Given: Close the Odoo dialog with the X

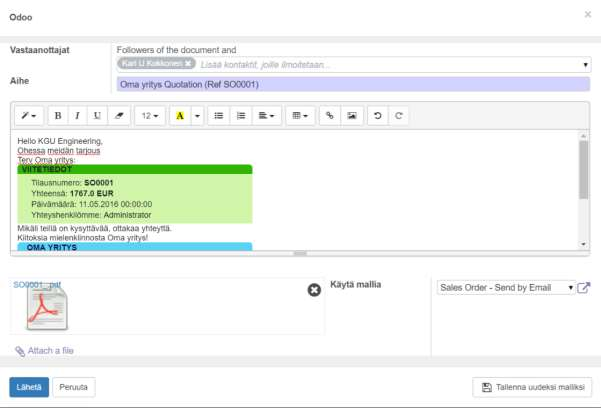Looking at the screenshot, I should pos(588,15).
